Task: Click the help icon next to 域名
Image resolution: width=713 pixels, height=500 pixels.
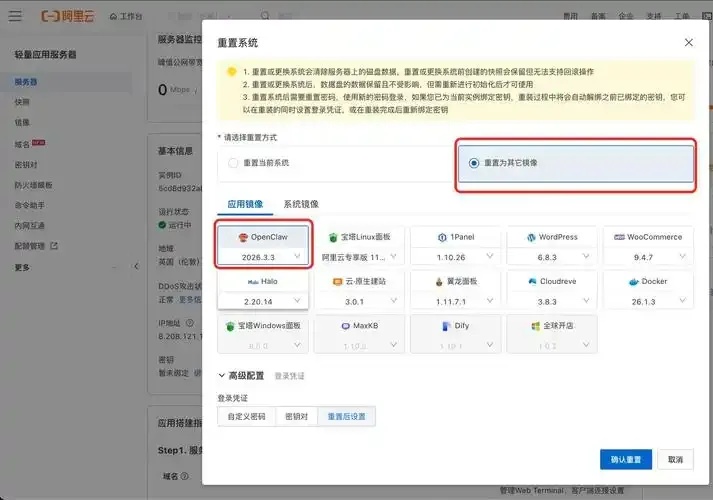Action: pos(185,476)
